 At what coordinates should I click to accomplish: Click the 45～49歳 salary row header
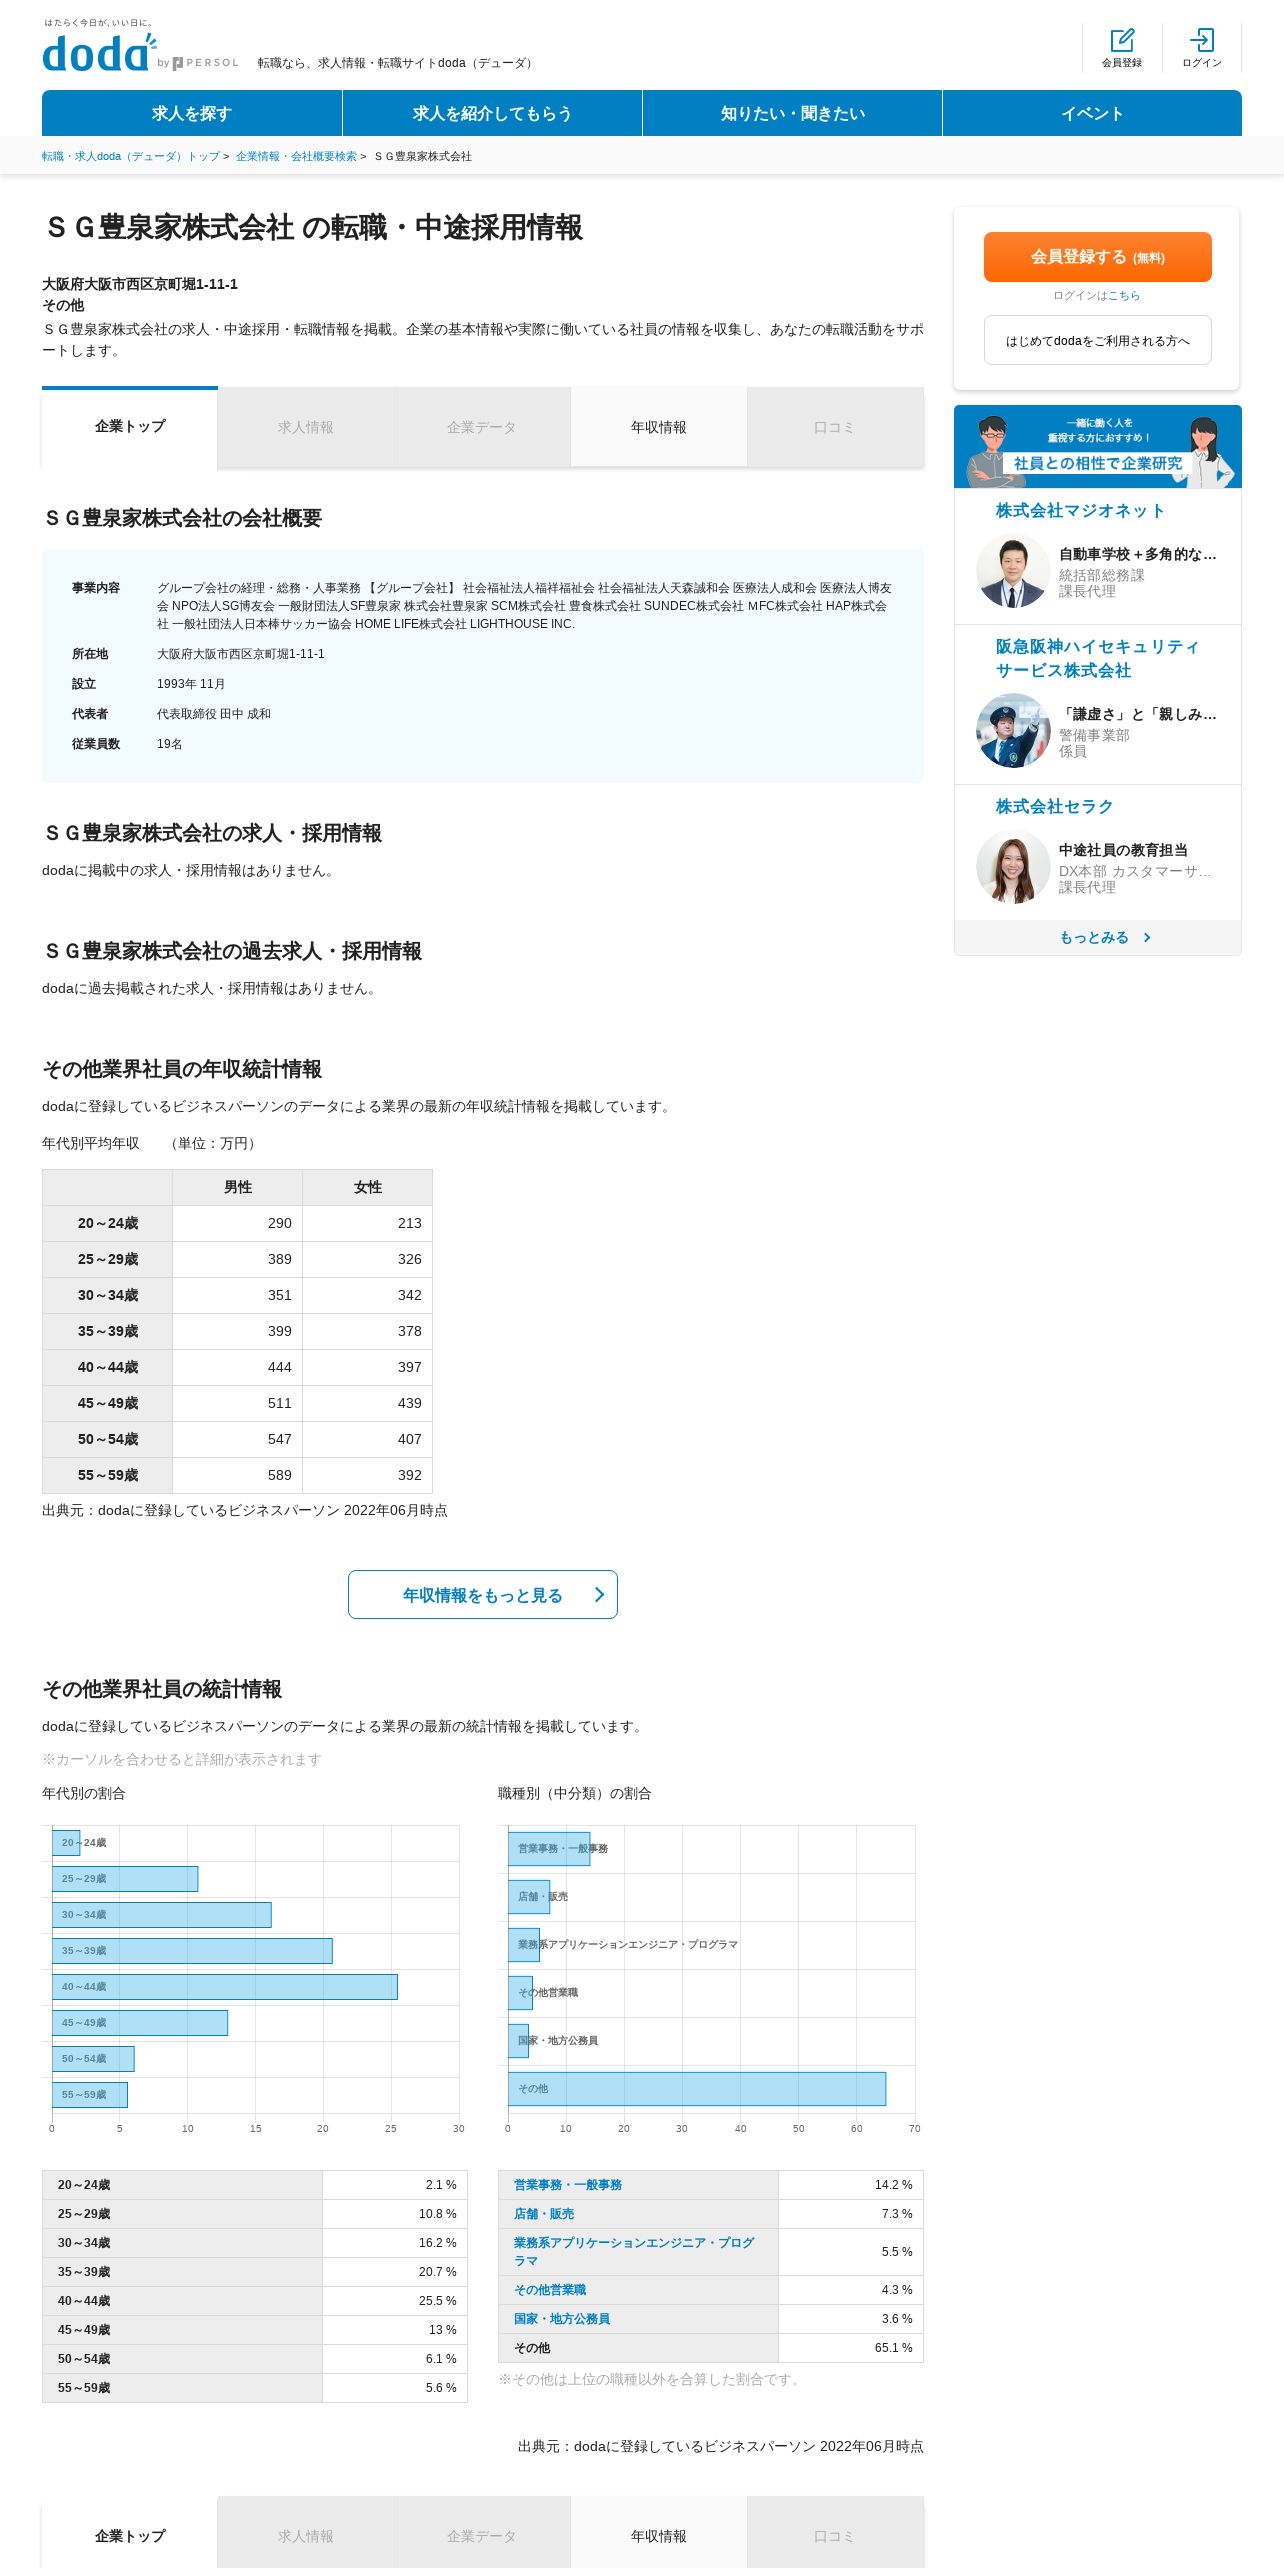[108, 1403]
